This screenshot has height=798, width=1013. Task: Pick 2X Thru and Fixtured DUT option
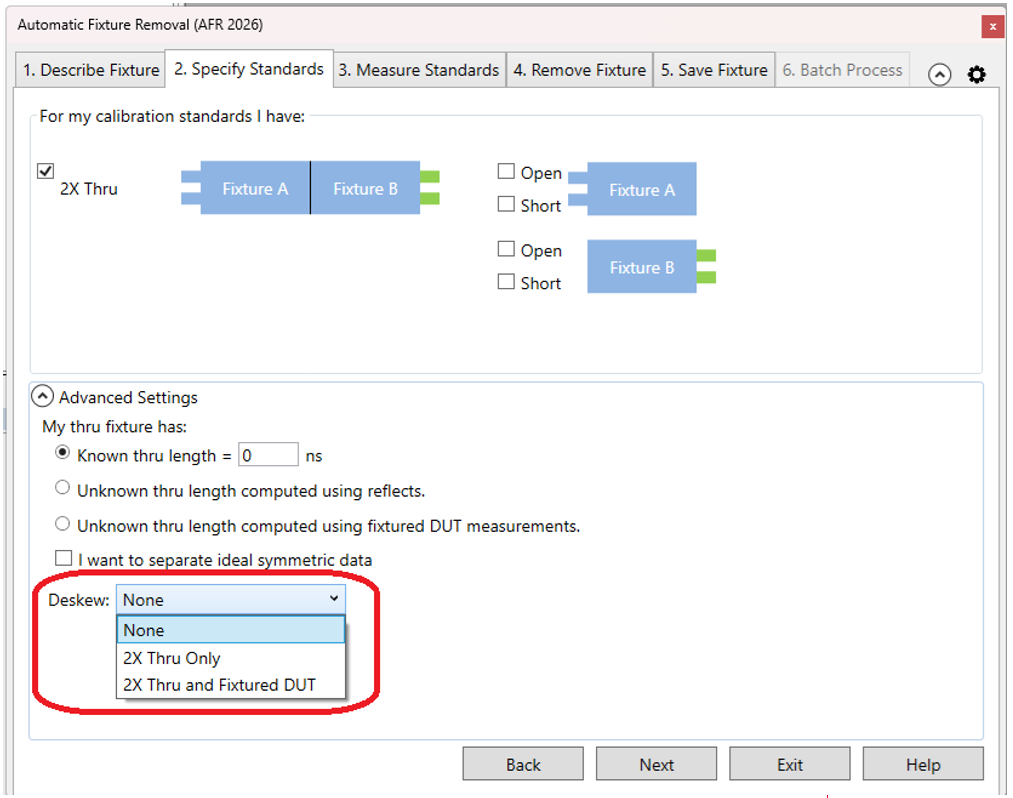tap(219, 685)
